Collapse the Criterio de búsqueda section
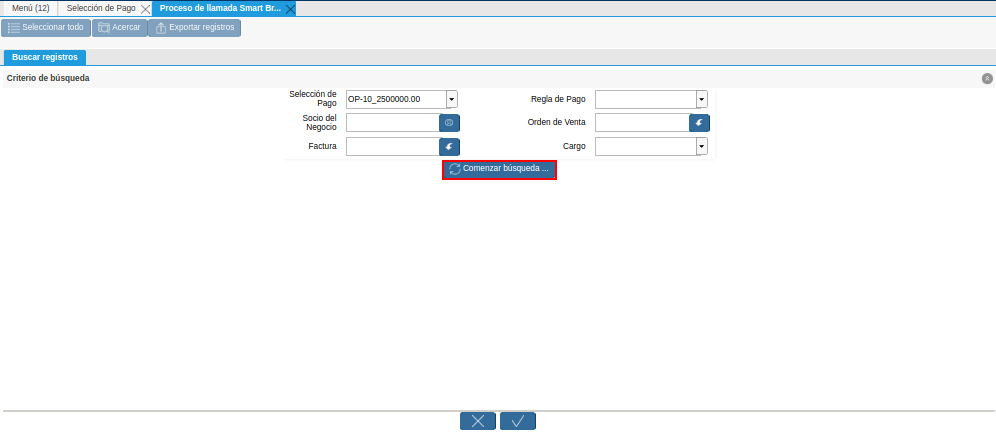 pos(987,79)
